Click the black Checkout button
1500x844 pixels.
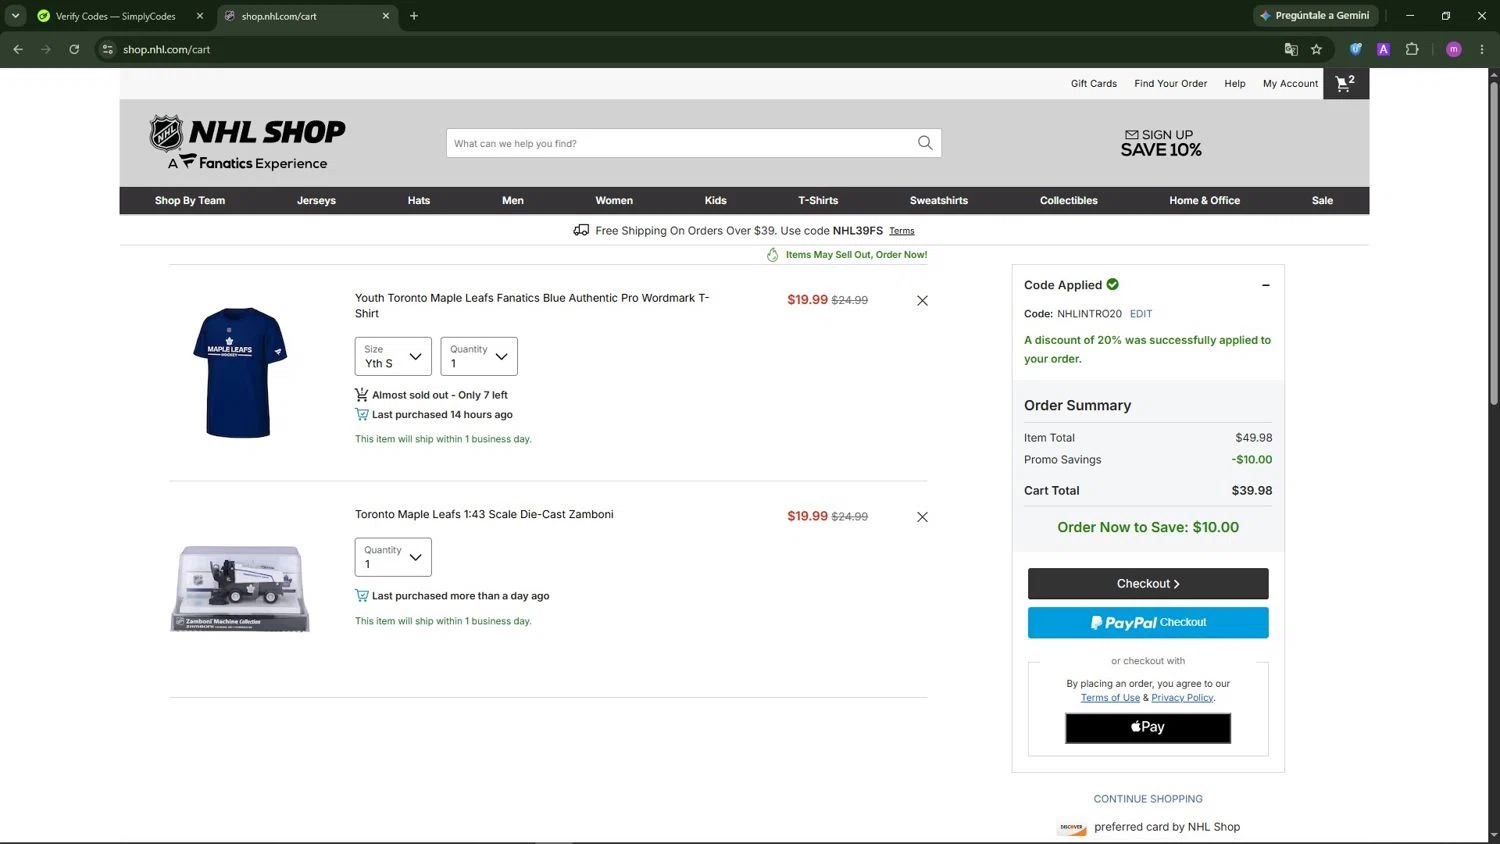[x=1148, y=584]
